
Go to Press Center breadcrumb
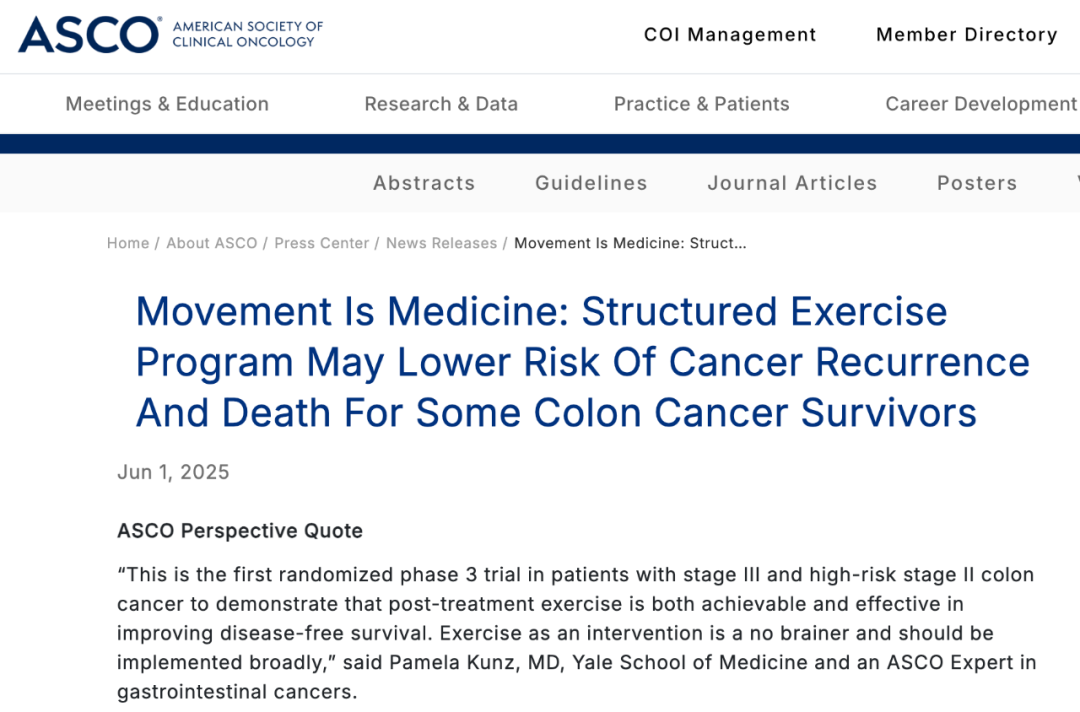point(322,243)
